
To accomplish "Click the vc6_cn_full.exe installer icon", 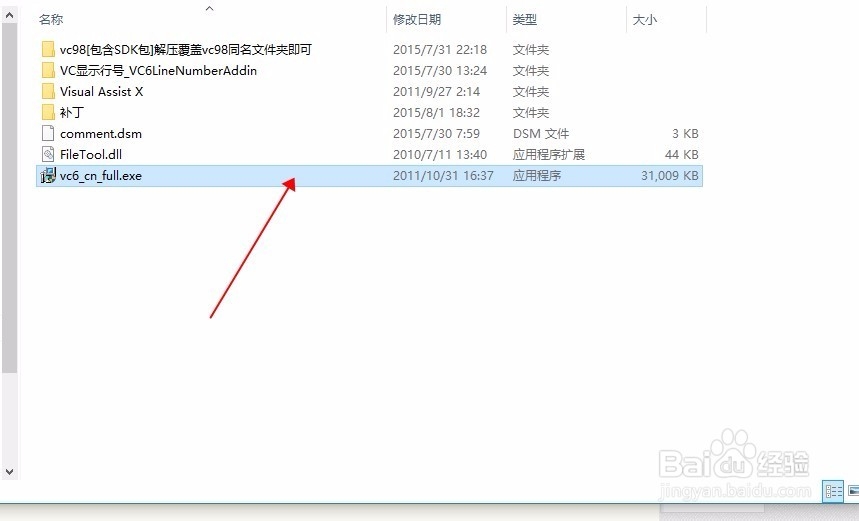I will tap(48, 175).
